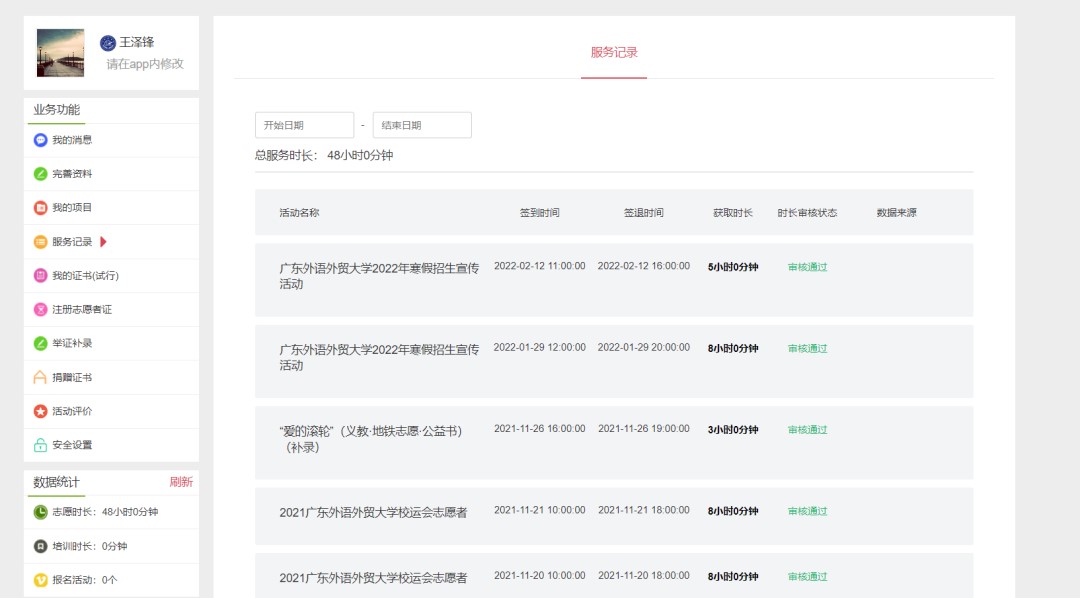Click the user profile avatar photo
This screenshot has width=1080, height=598.
(x=61, y=53)
